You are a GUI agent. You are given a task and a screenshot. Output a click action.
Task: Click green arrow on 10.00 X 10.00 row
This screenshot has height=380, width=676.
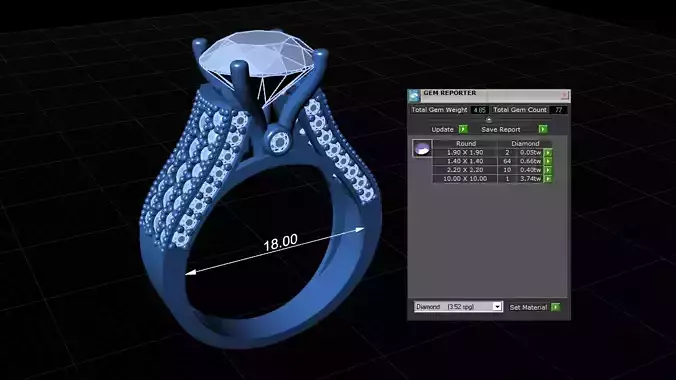(x=548, y=179)
